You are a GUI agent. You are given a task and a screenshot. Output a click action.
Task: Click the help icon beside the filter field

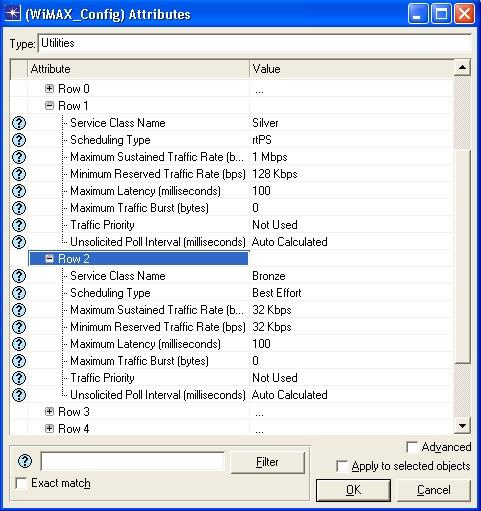click(x=25, y=461)
